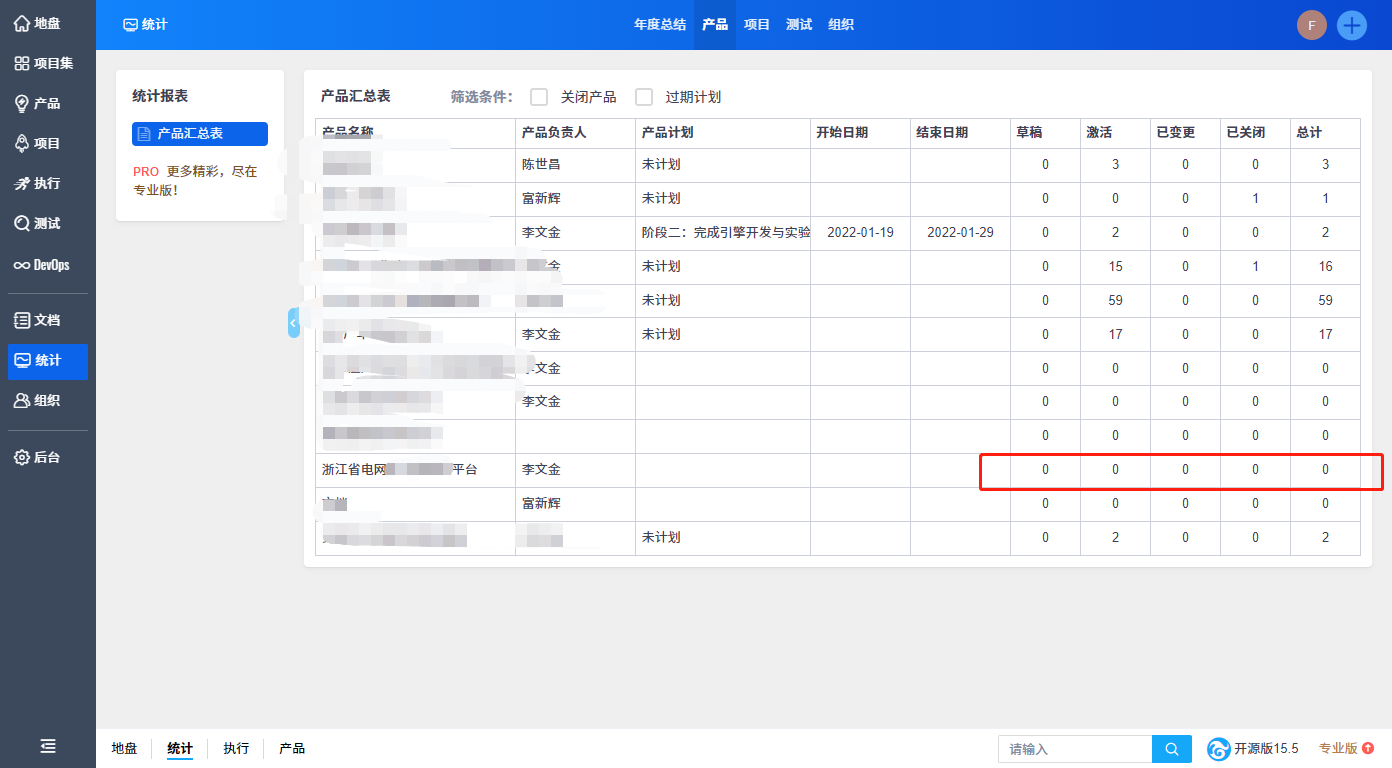
Task: Open 项目 in the left sidebar
Action: click(47, 143)
